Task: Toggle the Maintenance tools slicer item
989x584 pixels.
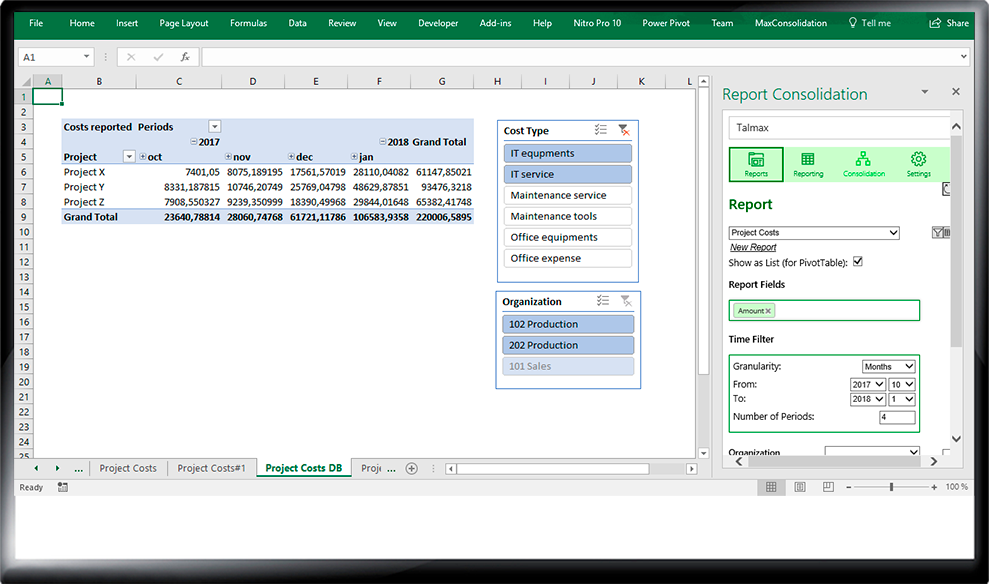Action: point(567,216)
